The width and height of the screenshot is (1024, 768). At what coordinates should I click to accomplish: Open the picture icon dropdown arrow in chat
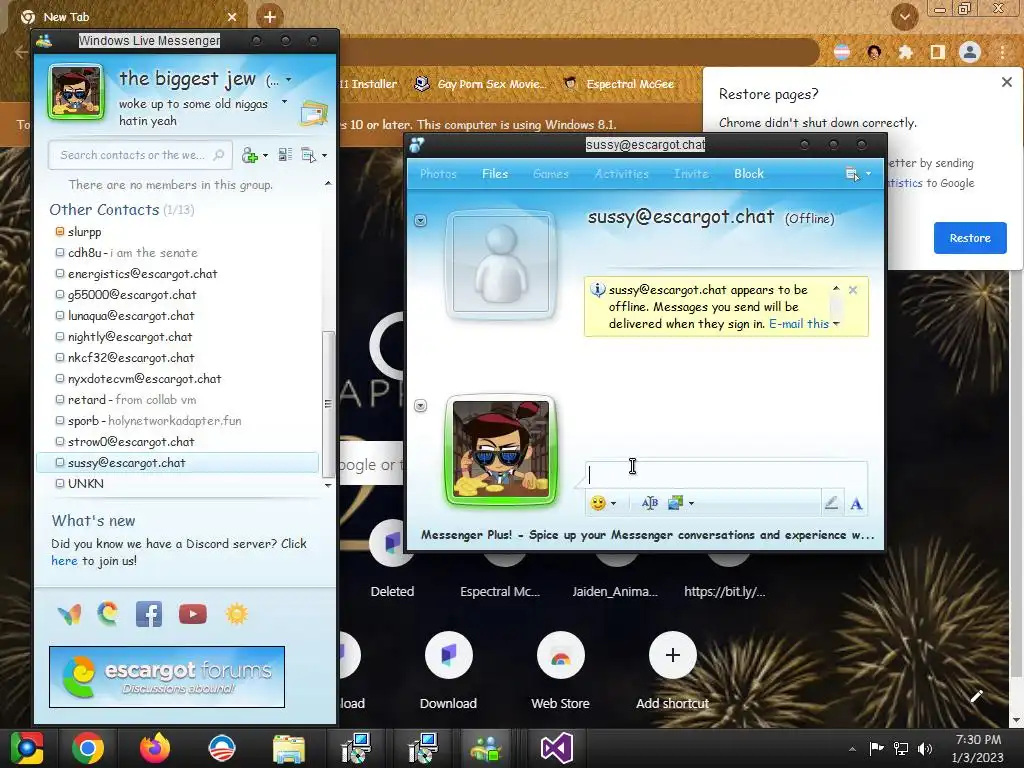point(691,504)
